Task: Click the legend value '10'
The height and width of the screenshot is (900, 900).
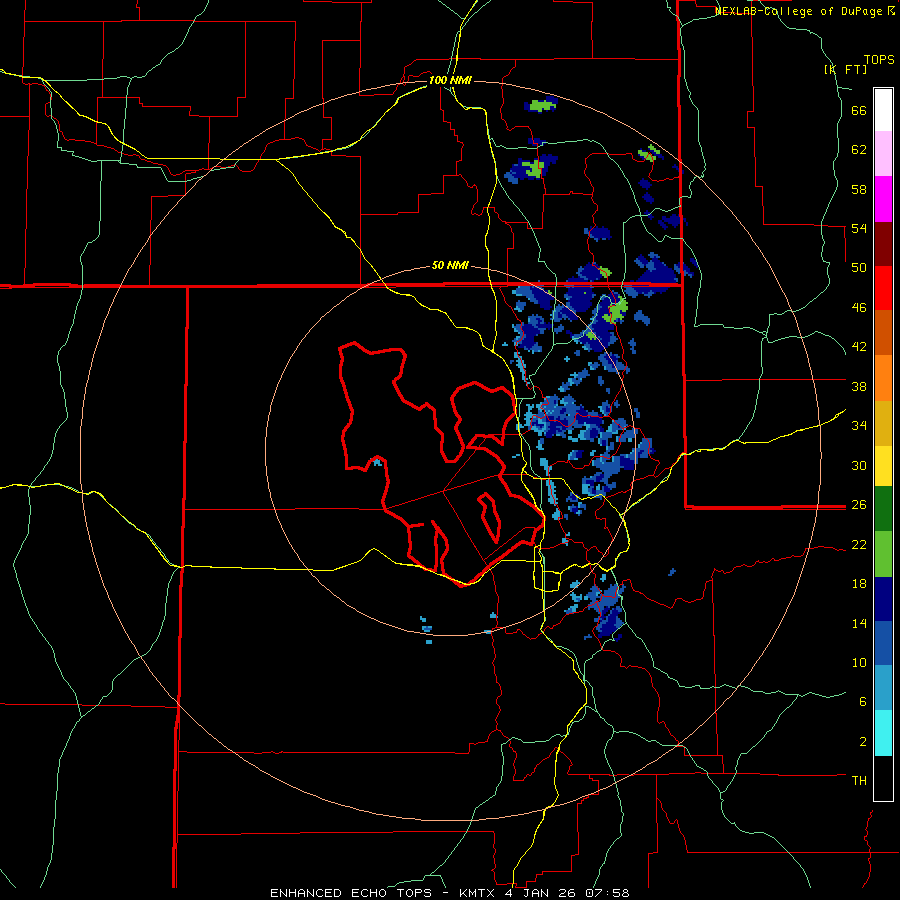Action: tap(859, 662)
